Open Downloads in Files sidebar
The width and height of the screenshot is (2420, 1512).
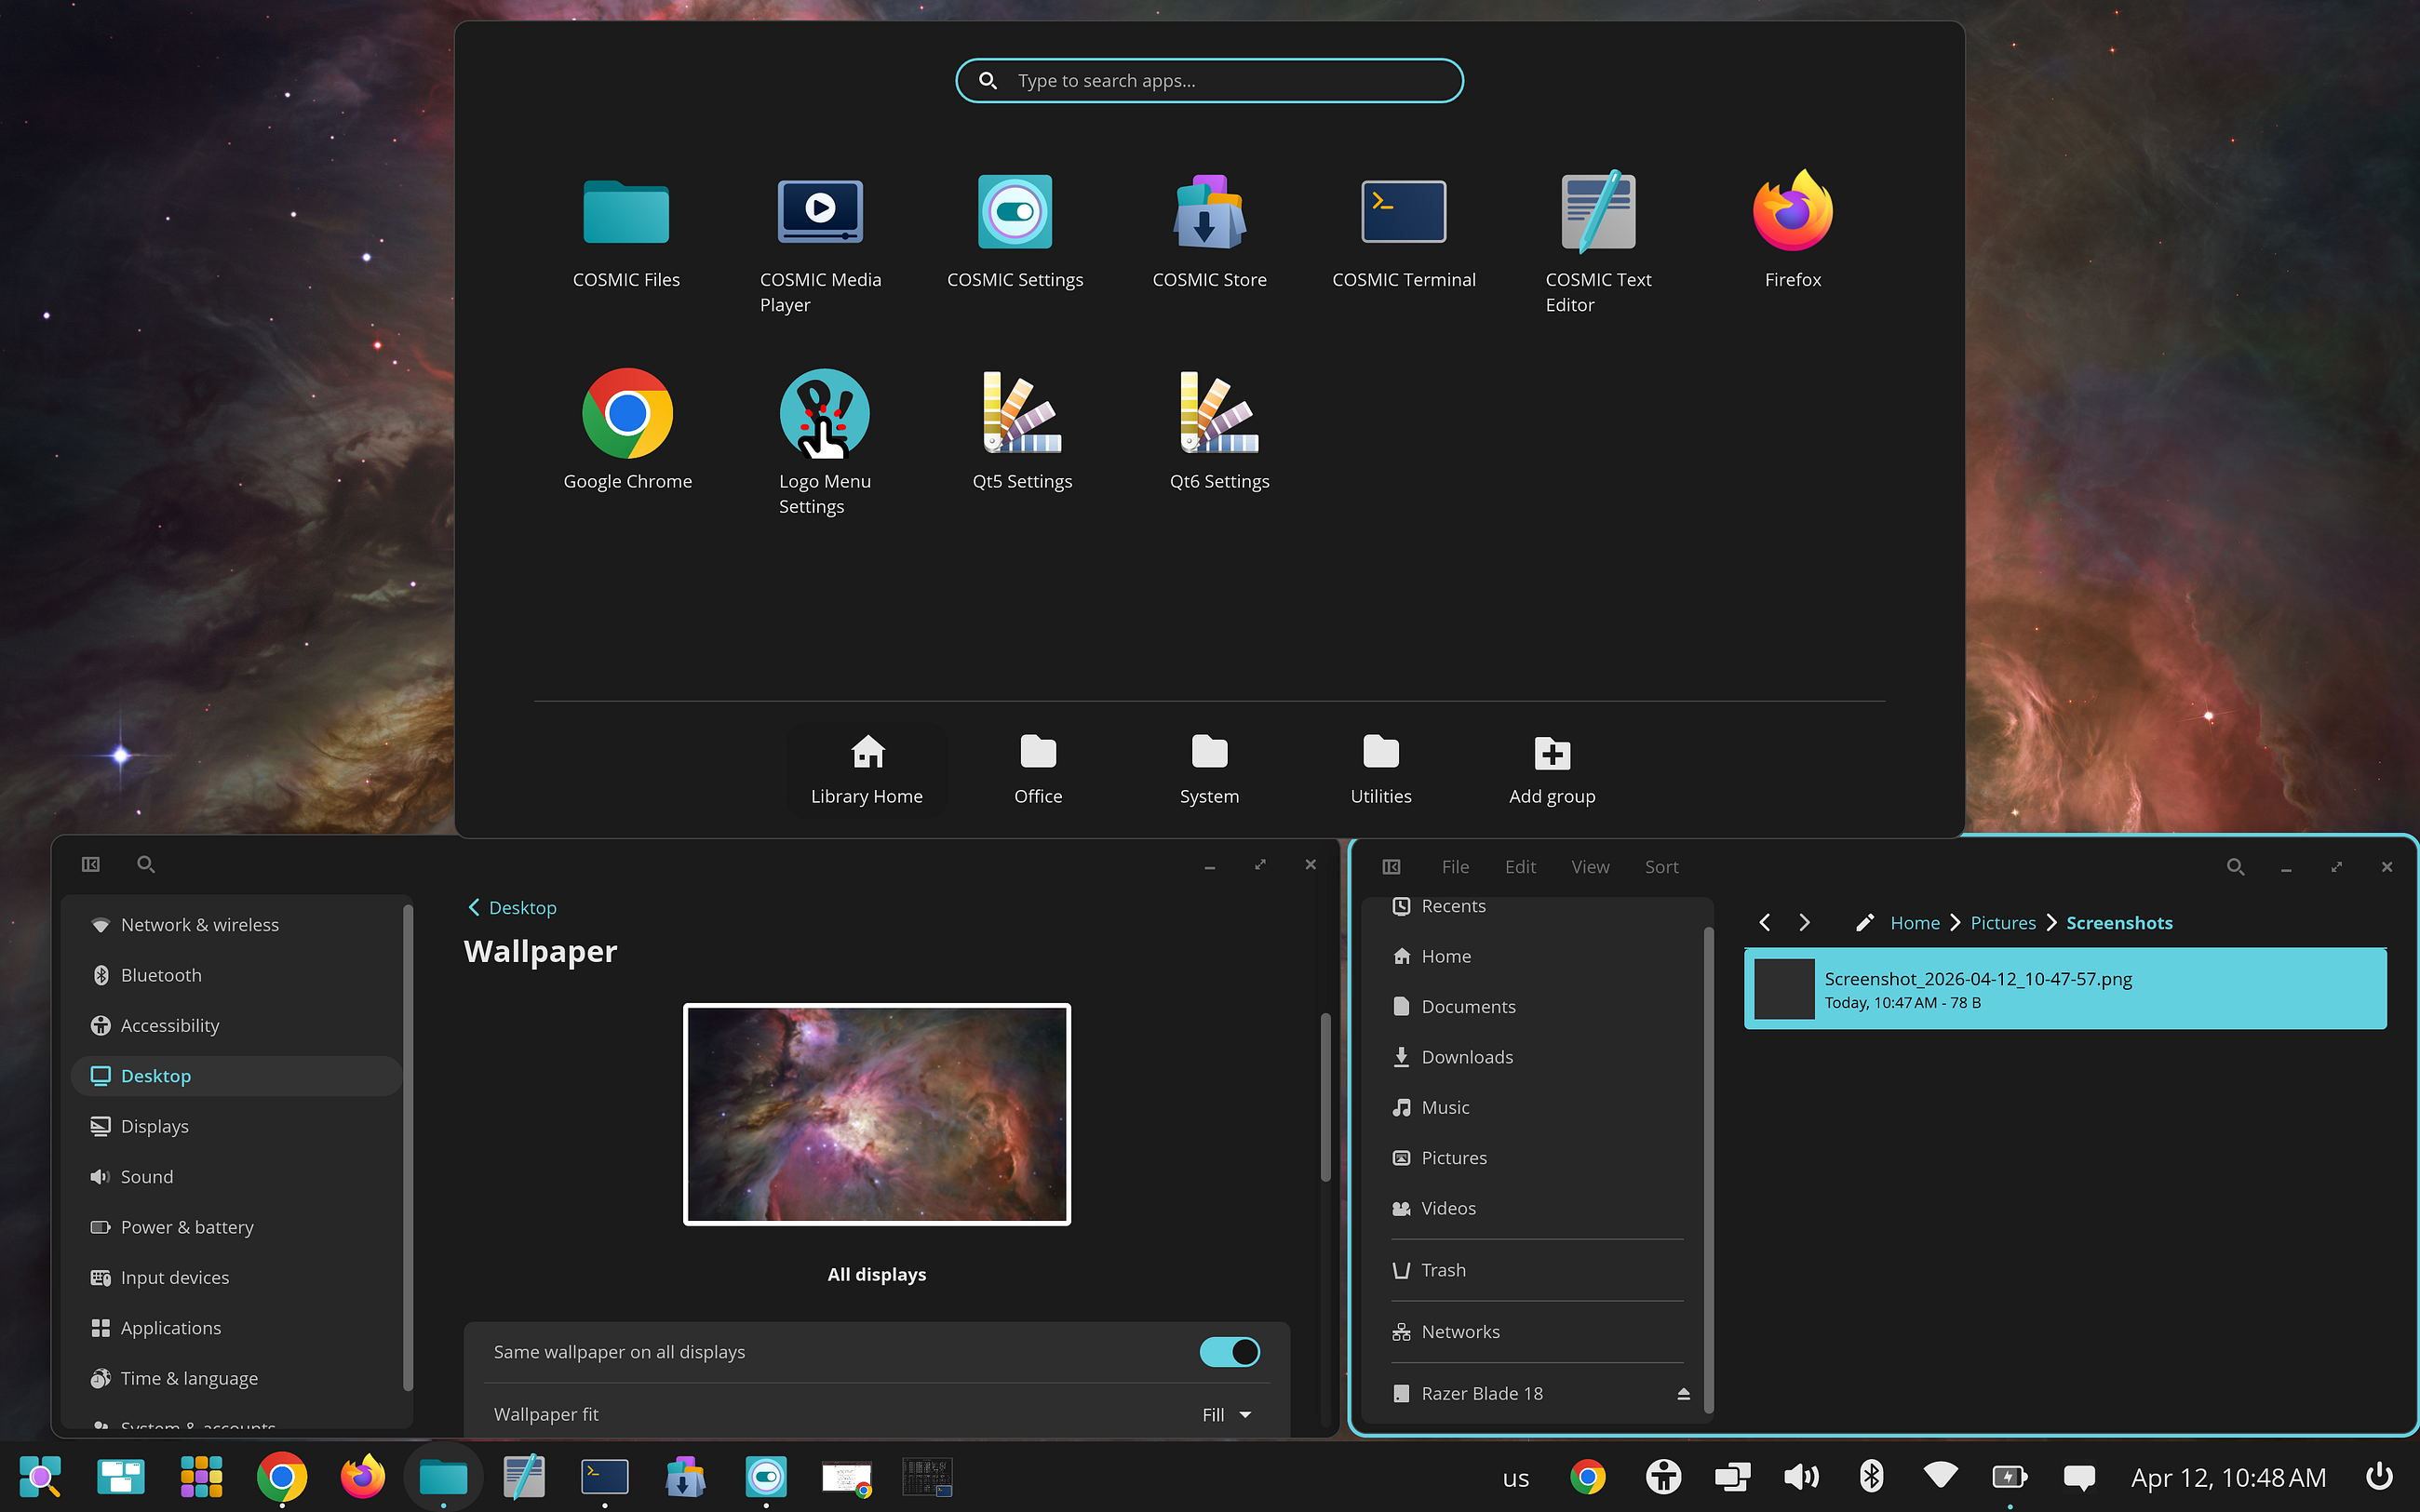point(1537,1057)
